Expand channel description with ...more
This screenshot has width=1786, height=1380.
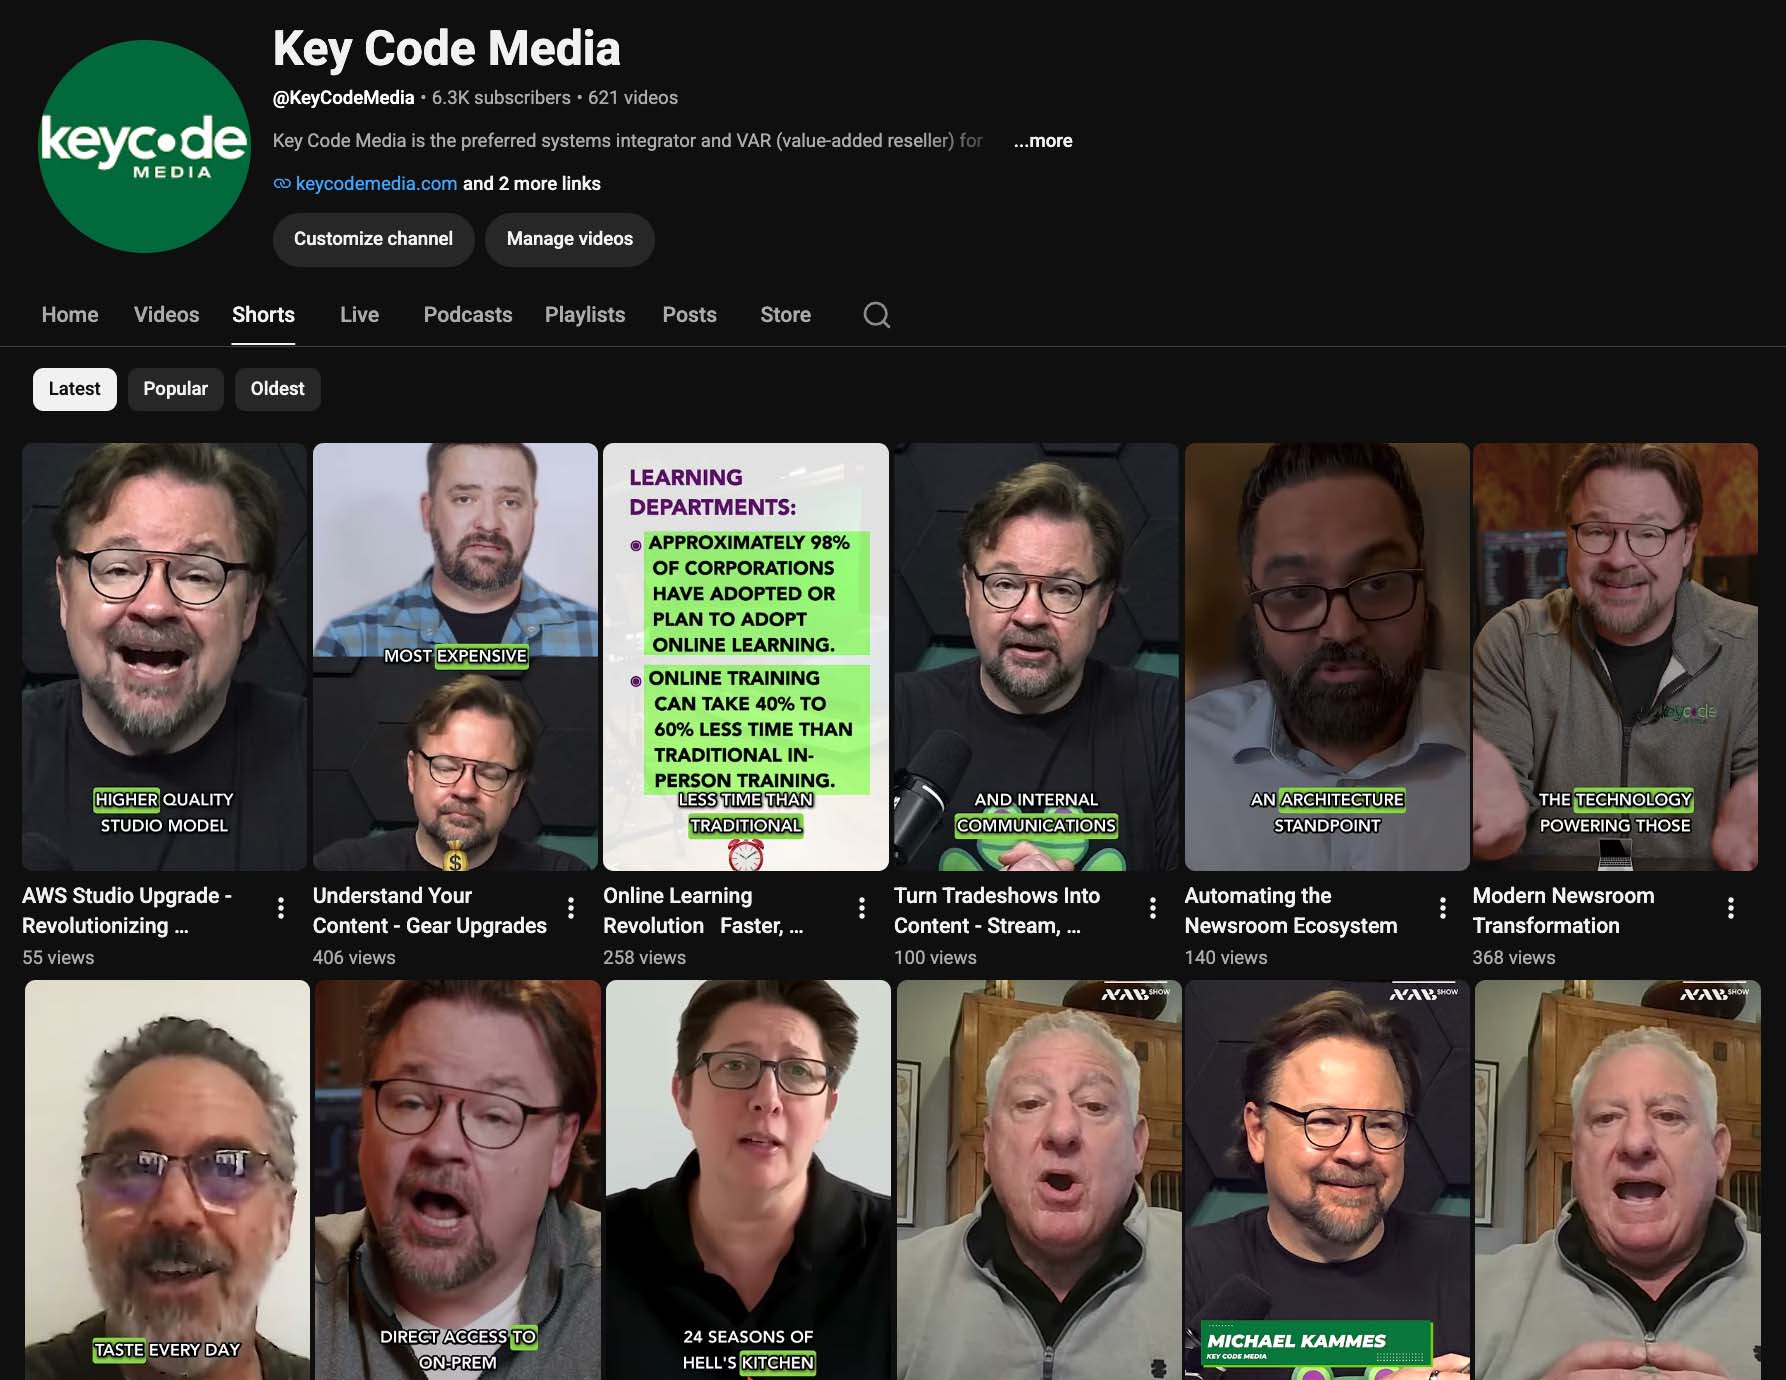1042,141
